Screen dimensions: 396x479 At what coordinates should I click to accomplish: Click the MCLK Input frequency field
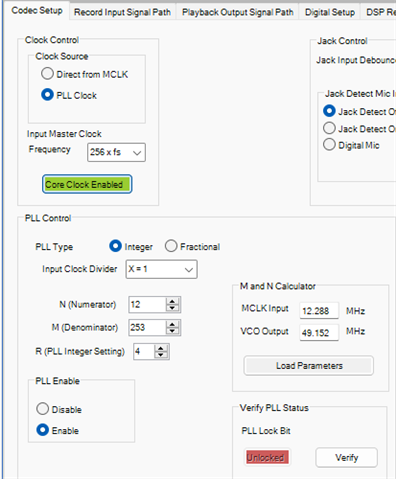pos(319,311)
